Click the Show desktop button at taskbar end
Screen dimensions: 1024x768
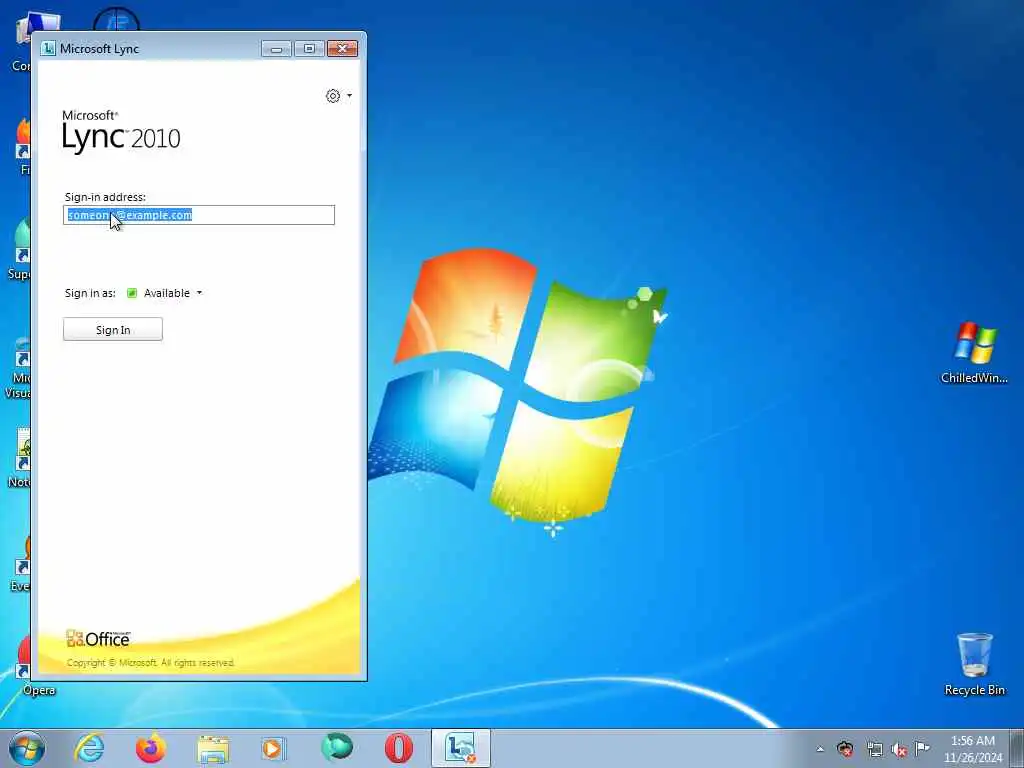pyautogui.click(x=1017, y=749)
